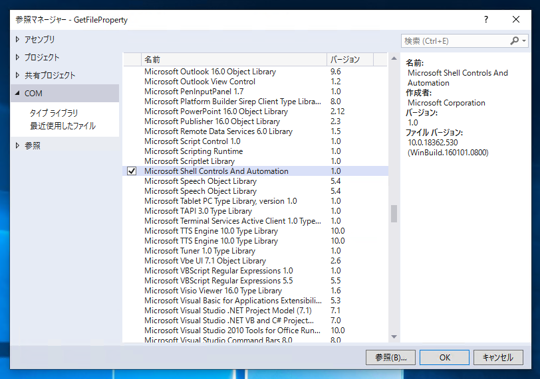Select Microsoft Visual Studio .NET VB and C# Project
Image resolution: width=540 pixels, height=379 pixels.
pos(255,321)
